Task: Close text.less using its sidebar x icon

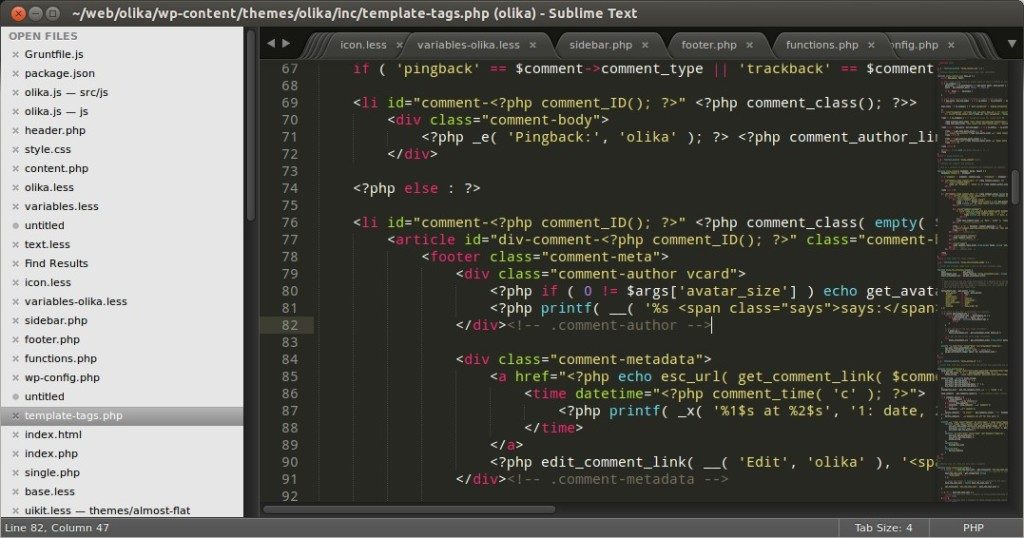Action: [x=16, y=245]
